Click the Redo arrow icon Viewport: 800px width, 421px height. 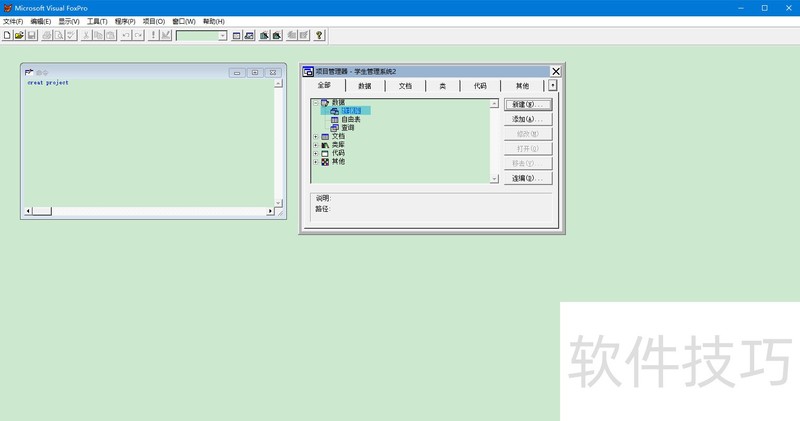click(x=138, y=35)
